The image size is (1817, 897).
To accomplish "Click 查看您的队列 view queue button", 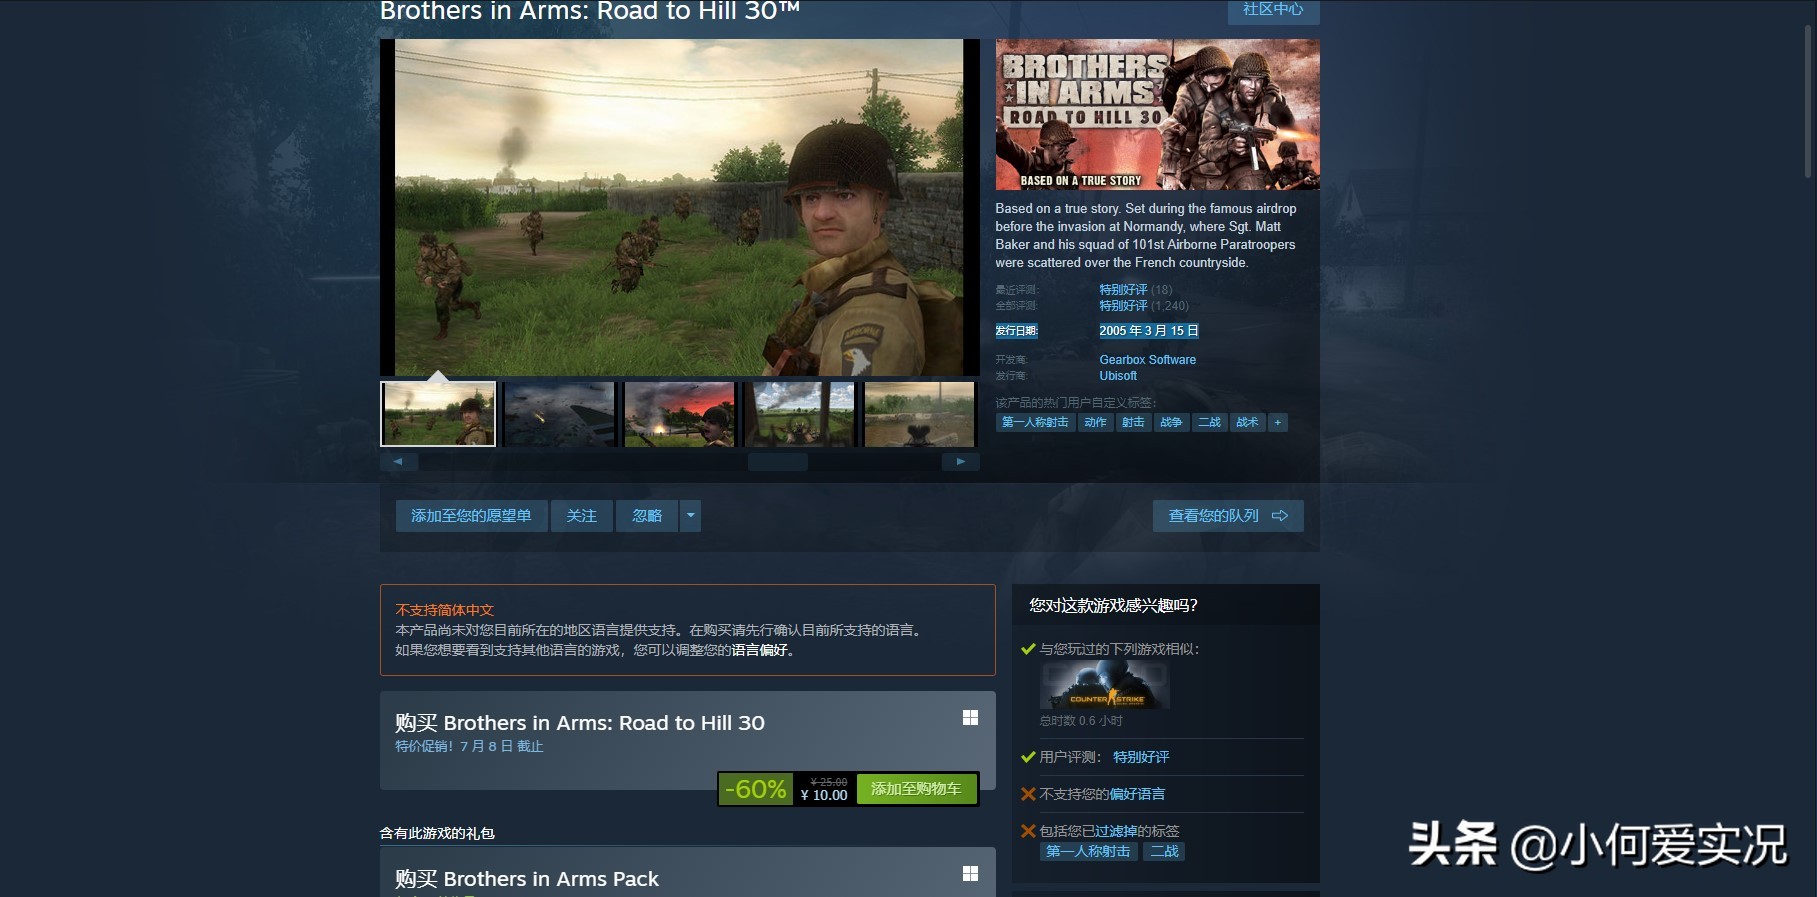I will [1228, 516].
